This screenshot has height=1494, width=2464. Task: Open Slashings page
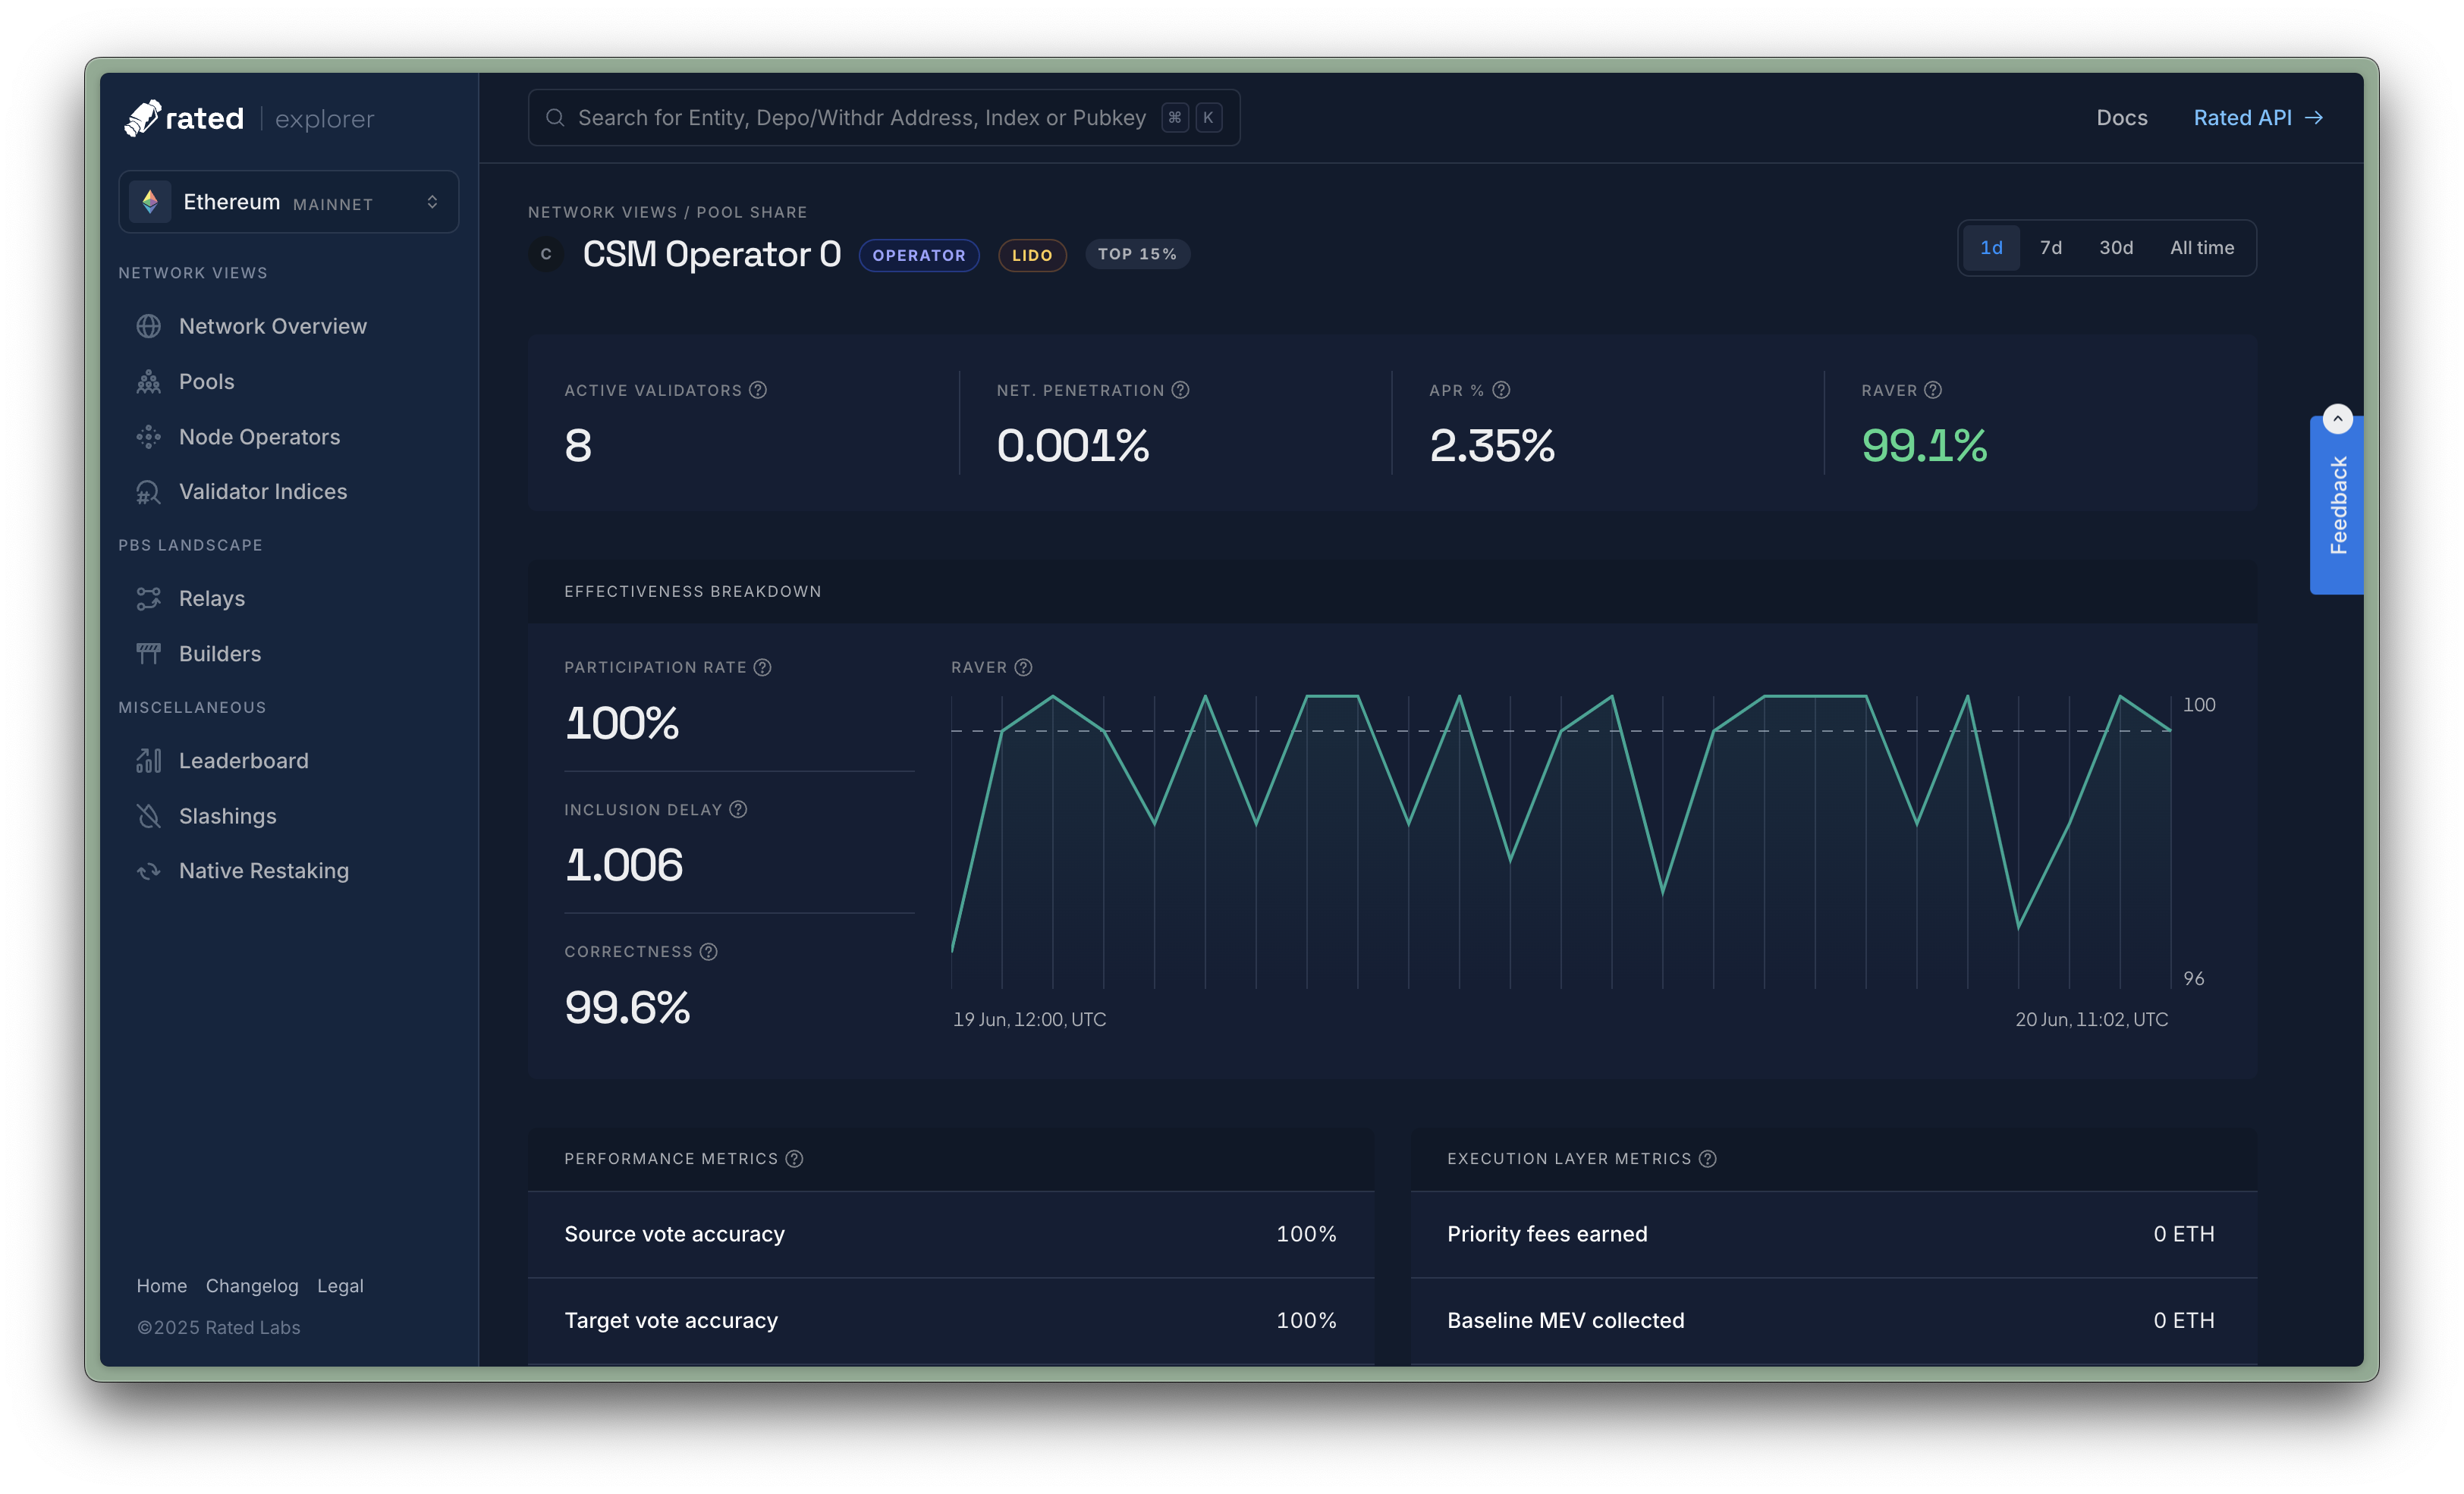pyautogui.click(x=228, y=816)
